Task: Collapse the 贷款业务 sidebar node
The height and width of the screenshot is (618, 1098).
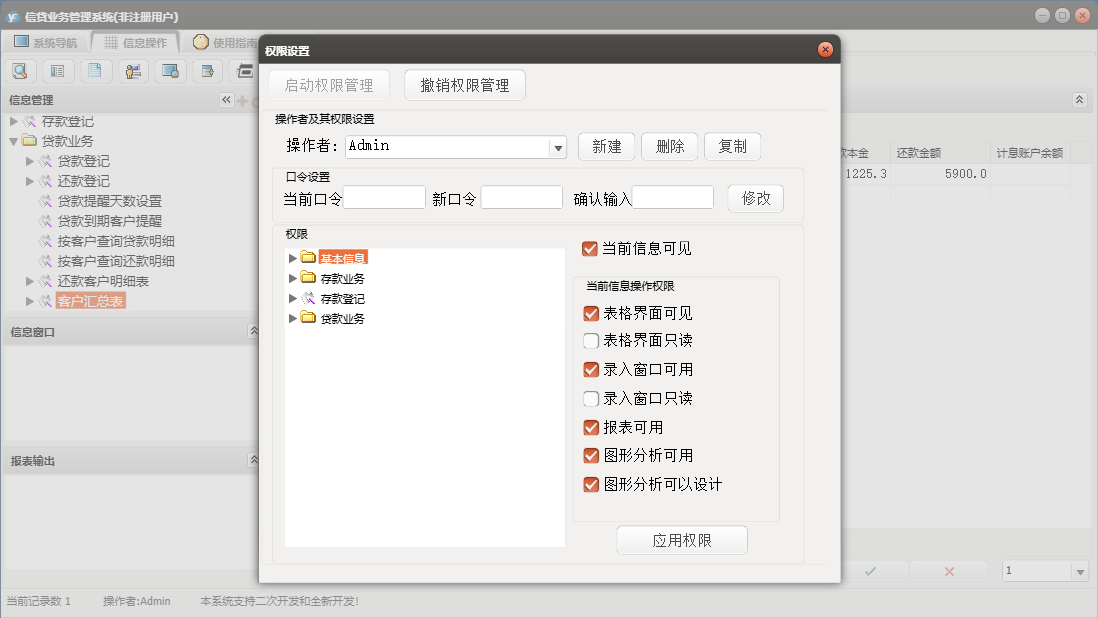Action: pyautogui.click(x=13, y=141)
